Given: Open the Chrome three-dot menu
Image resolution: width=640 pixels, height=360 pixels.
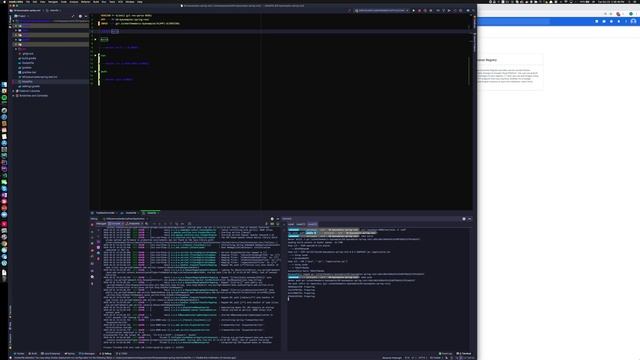Looking at the screenshot, I should point(636,13).
